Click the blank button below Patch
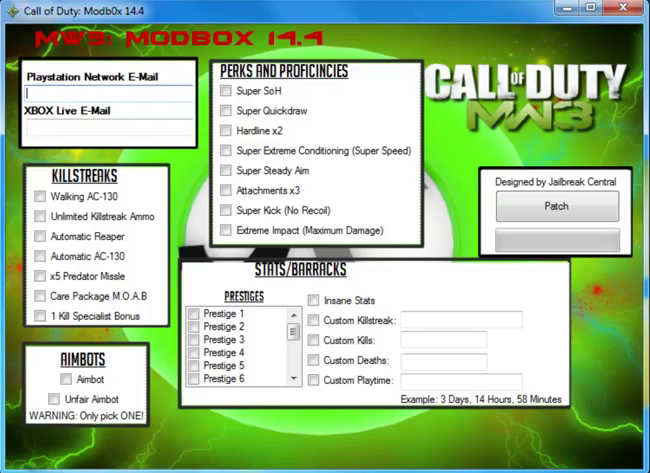650x473 pixels. (557, 240)
